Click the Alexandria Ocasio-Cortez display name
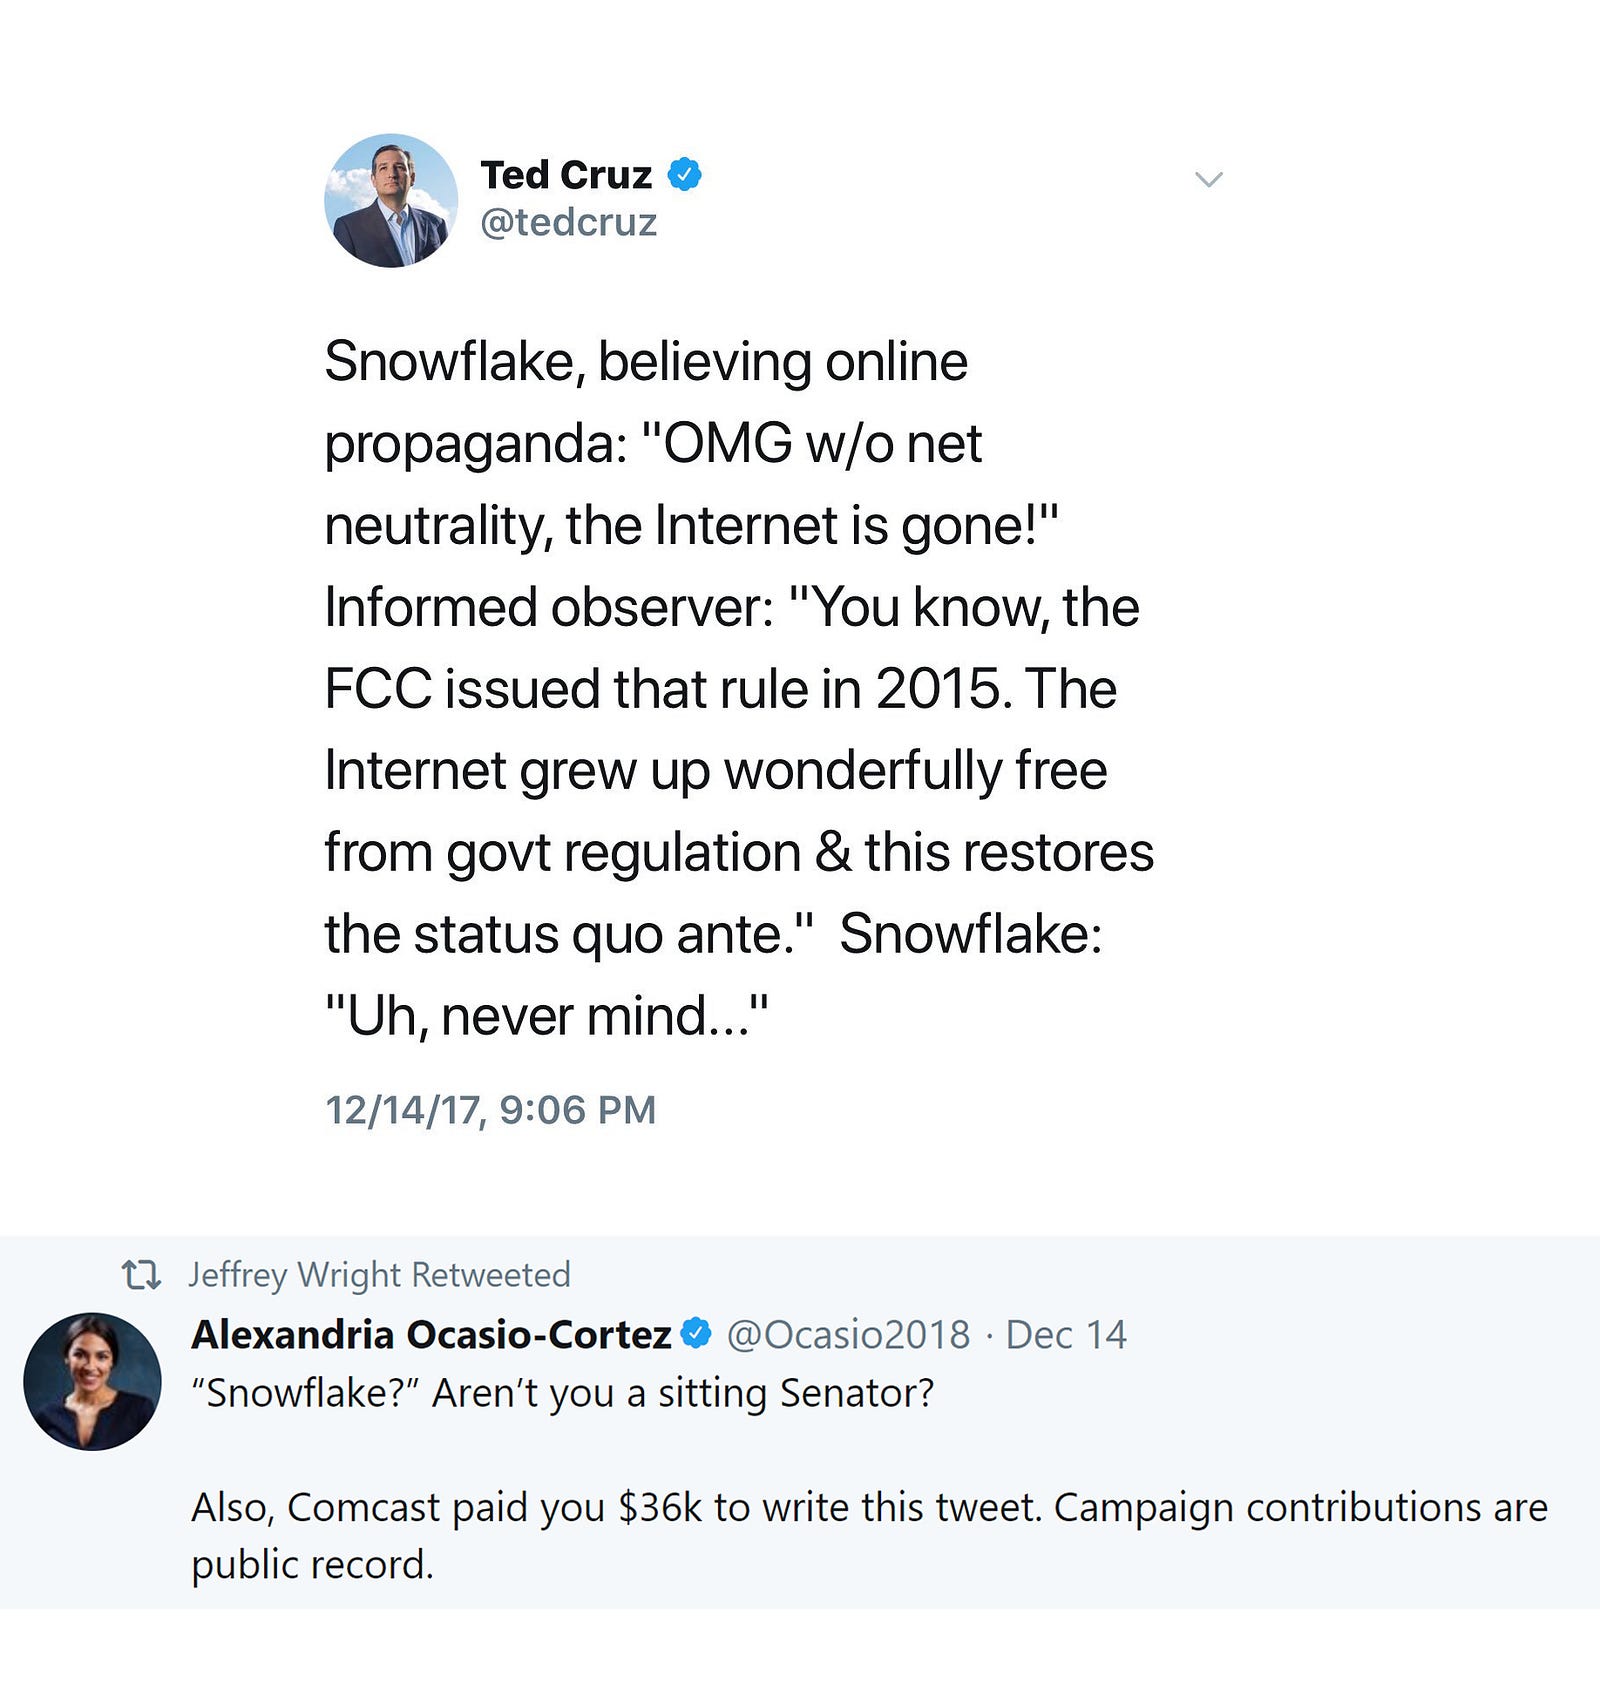 pyautogui.click(x=431, y=1335)
